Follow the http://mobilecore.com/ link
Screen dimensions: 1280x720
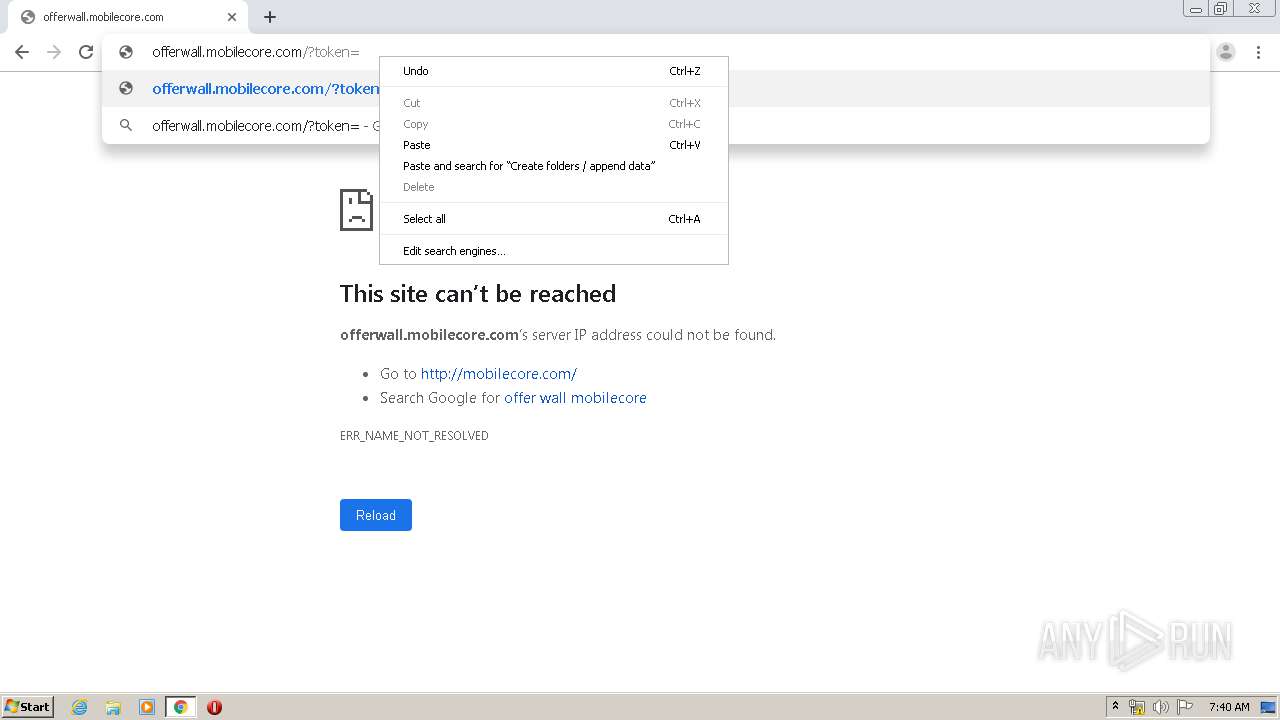tap(498, 374)
